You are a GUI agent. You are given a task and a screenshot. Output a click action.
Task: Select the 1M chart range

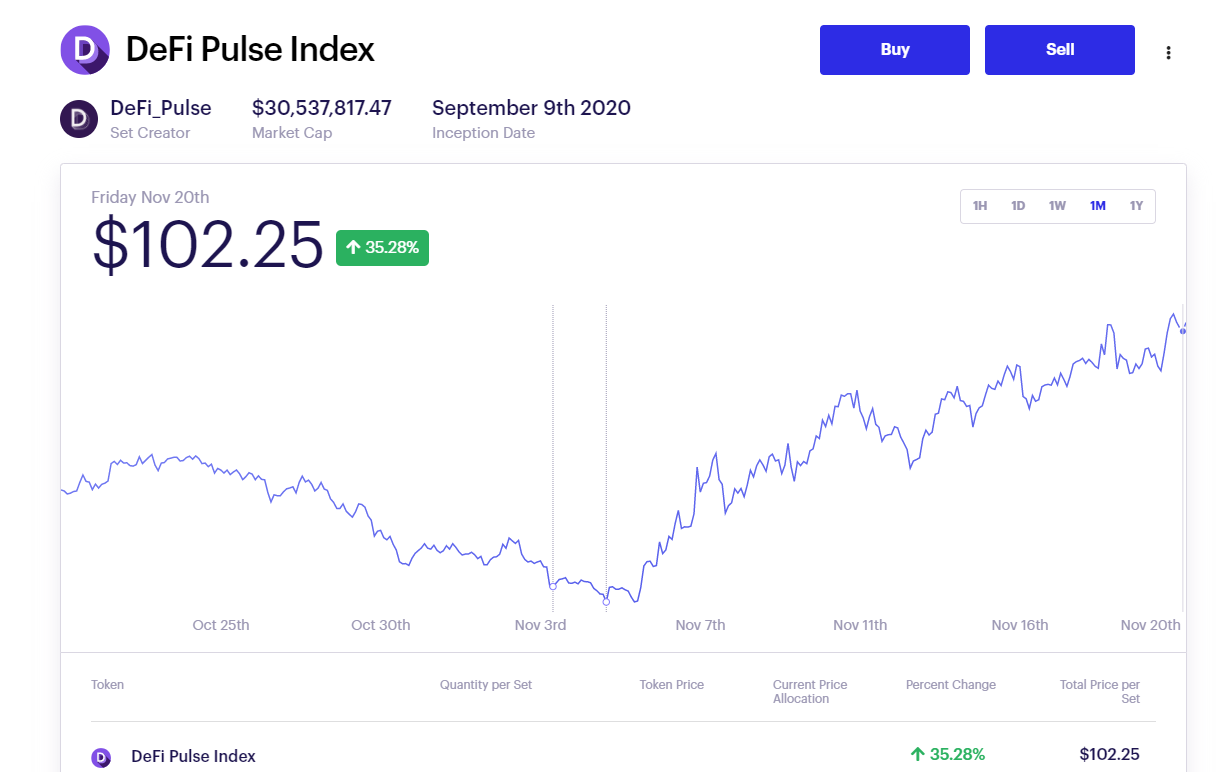coord(1098,206)
